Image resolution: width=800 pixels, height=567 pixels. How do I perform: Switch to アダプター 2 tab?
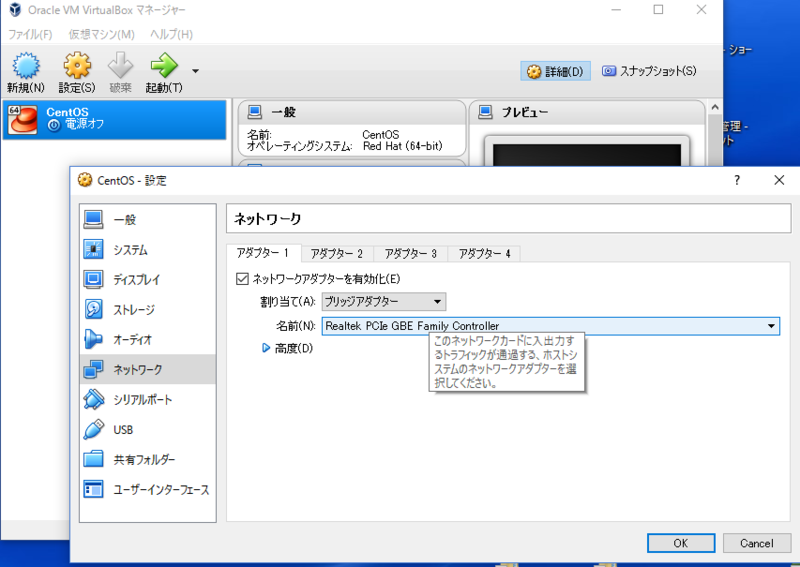coord(337,253)
